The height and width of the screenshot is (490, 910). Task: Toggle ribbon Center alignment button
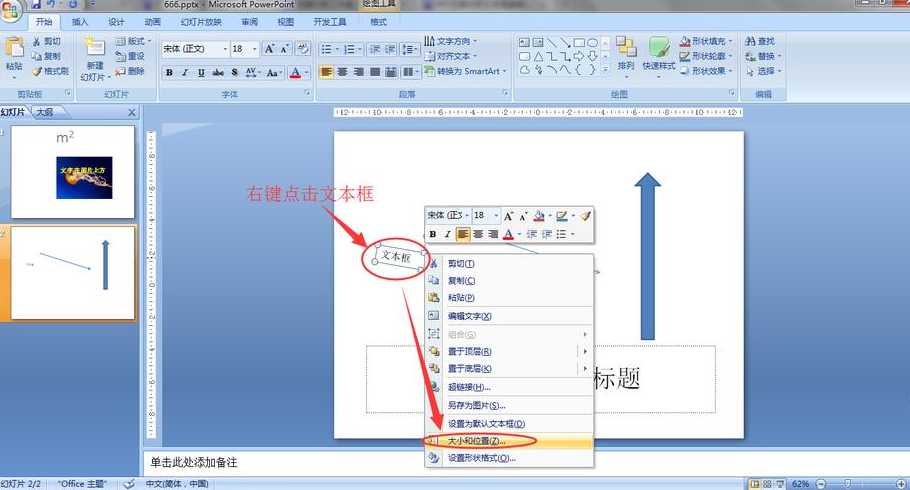[x=342, y=72]
